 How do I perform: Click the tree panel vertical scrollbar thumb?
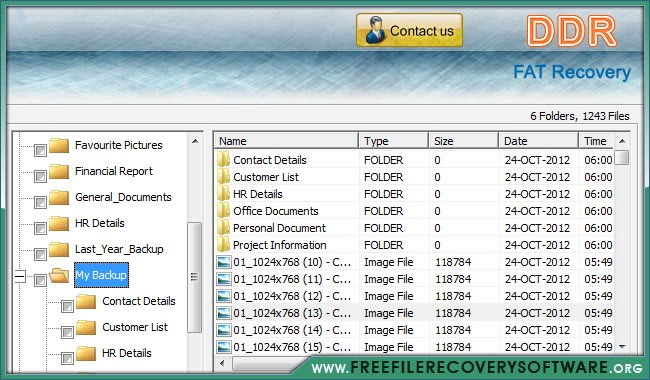194,278
